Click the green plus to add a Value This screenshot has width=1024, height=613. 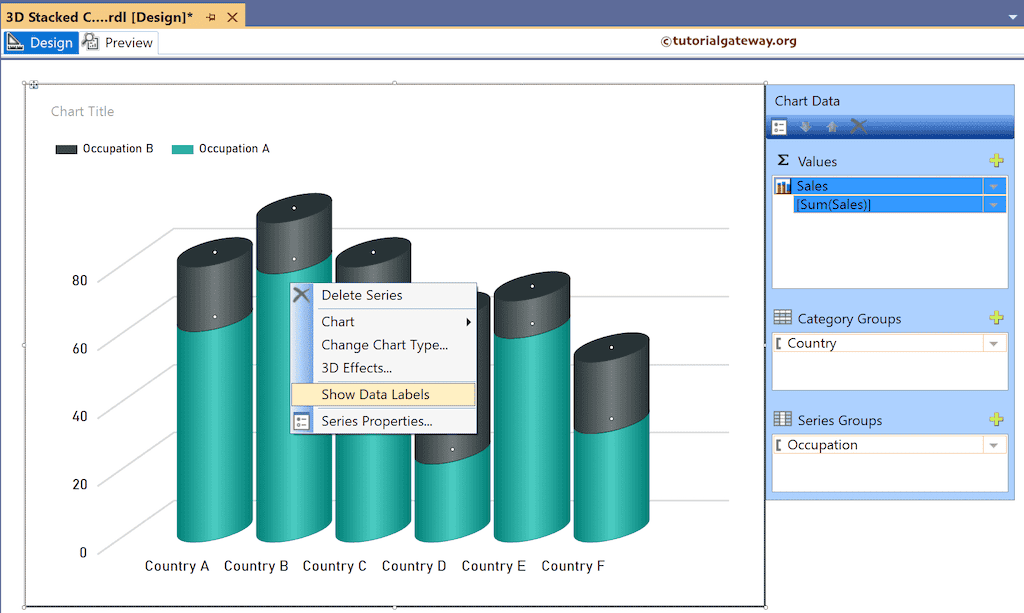click(x=996, y=160)
